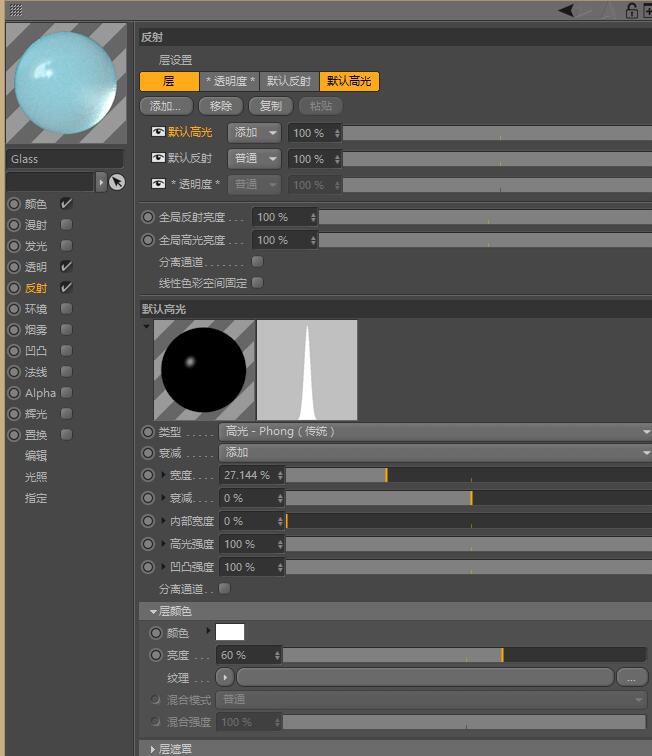Click the Glass material preview sphere

coord(66,83)
